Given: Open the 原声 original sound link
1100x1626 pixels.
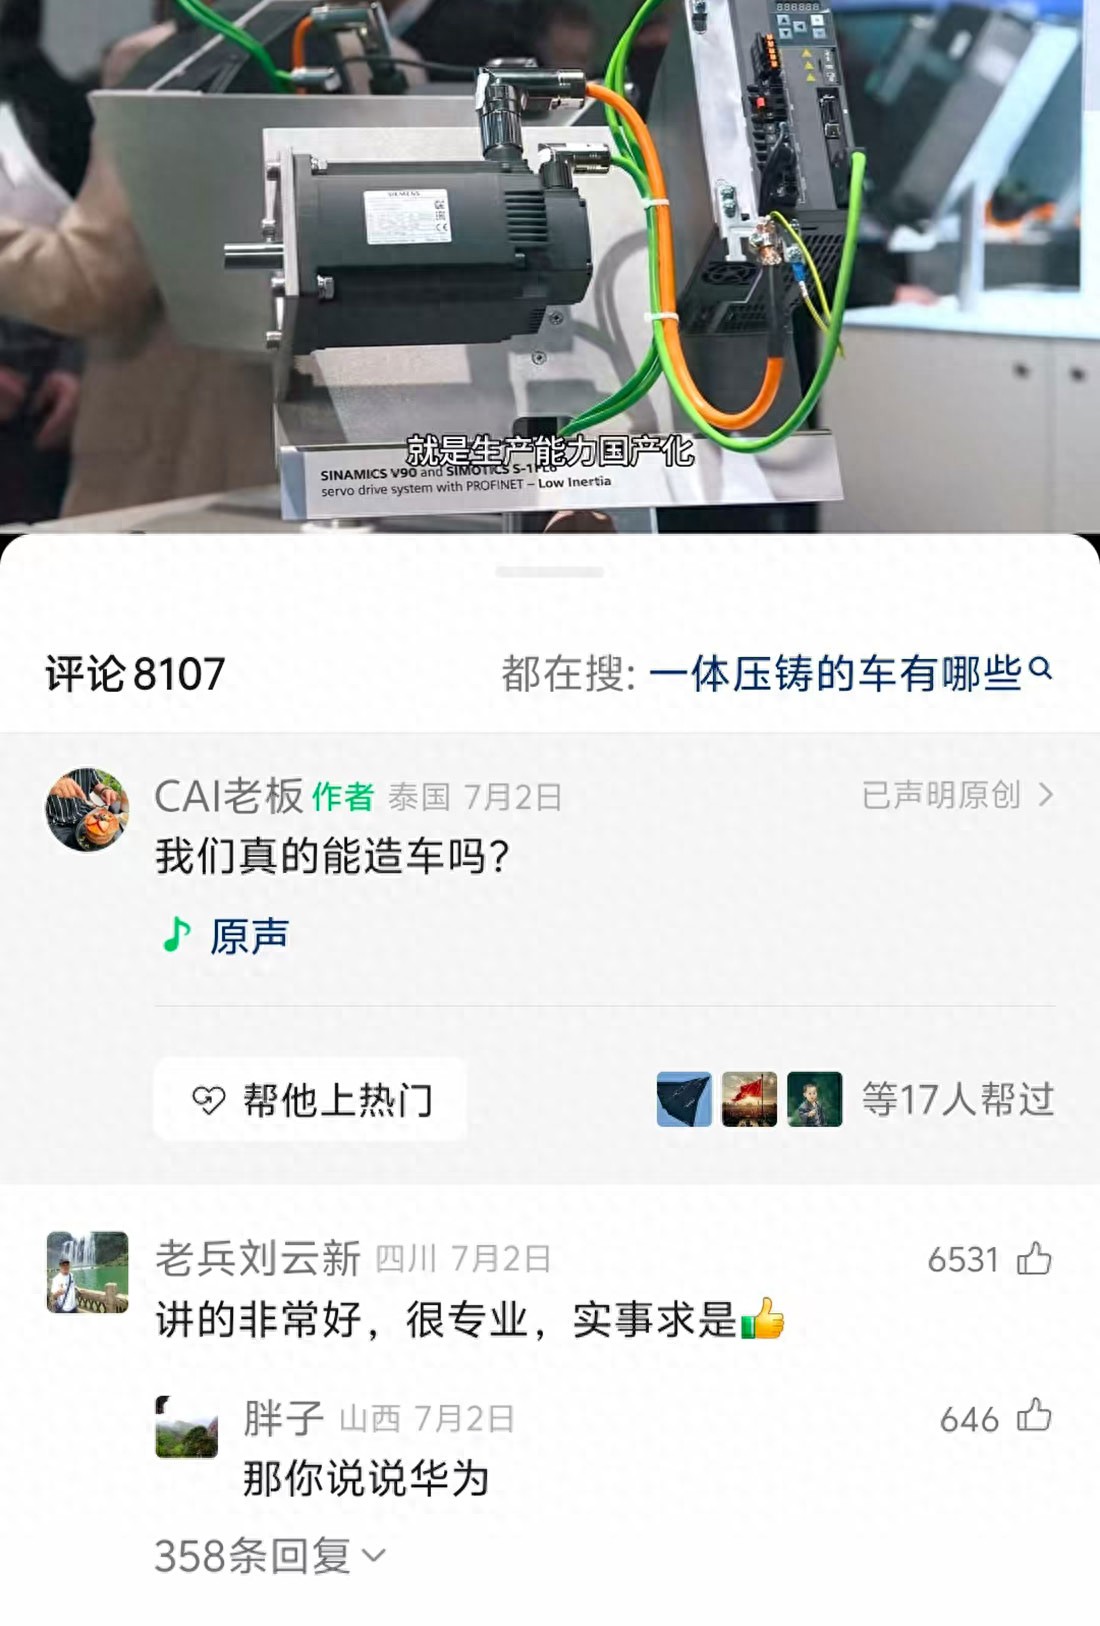Looking at the screenshot, I should pyautogui.click(x=249, y=936).
